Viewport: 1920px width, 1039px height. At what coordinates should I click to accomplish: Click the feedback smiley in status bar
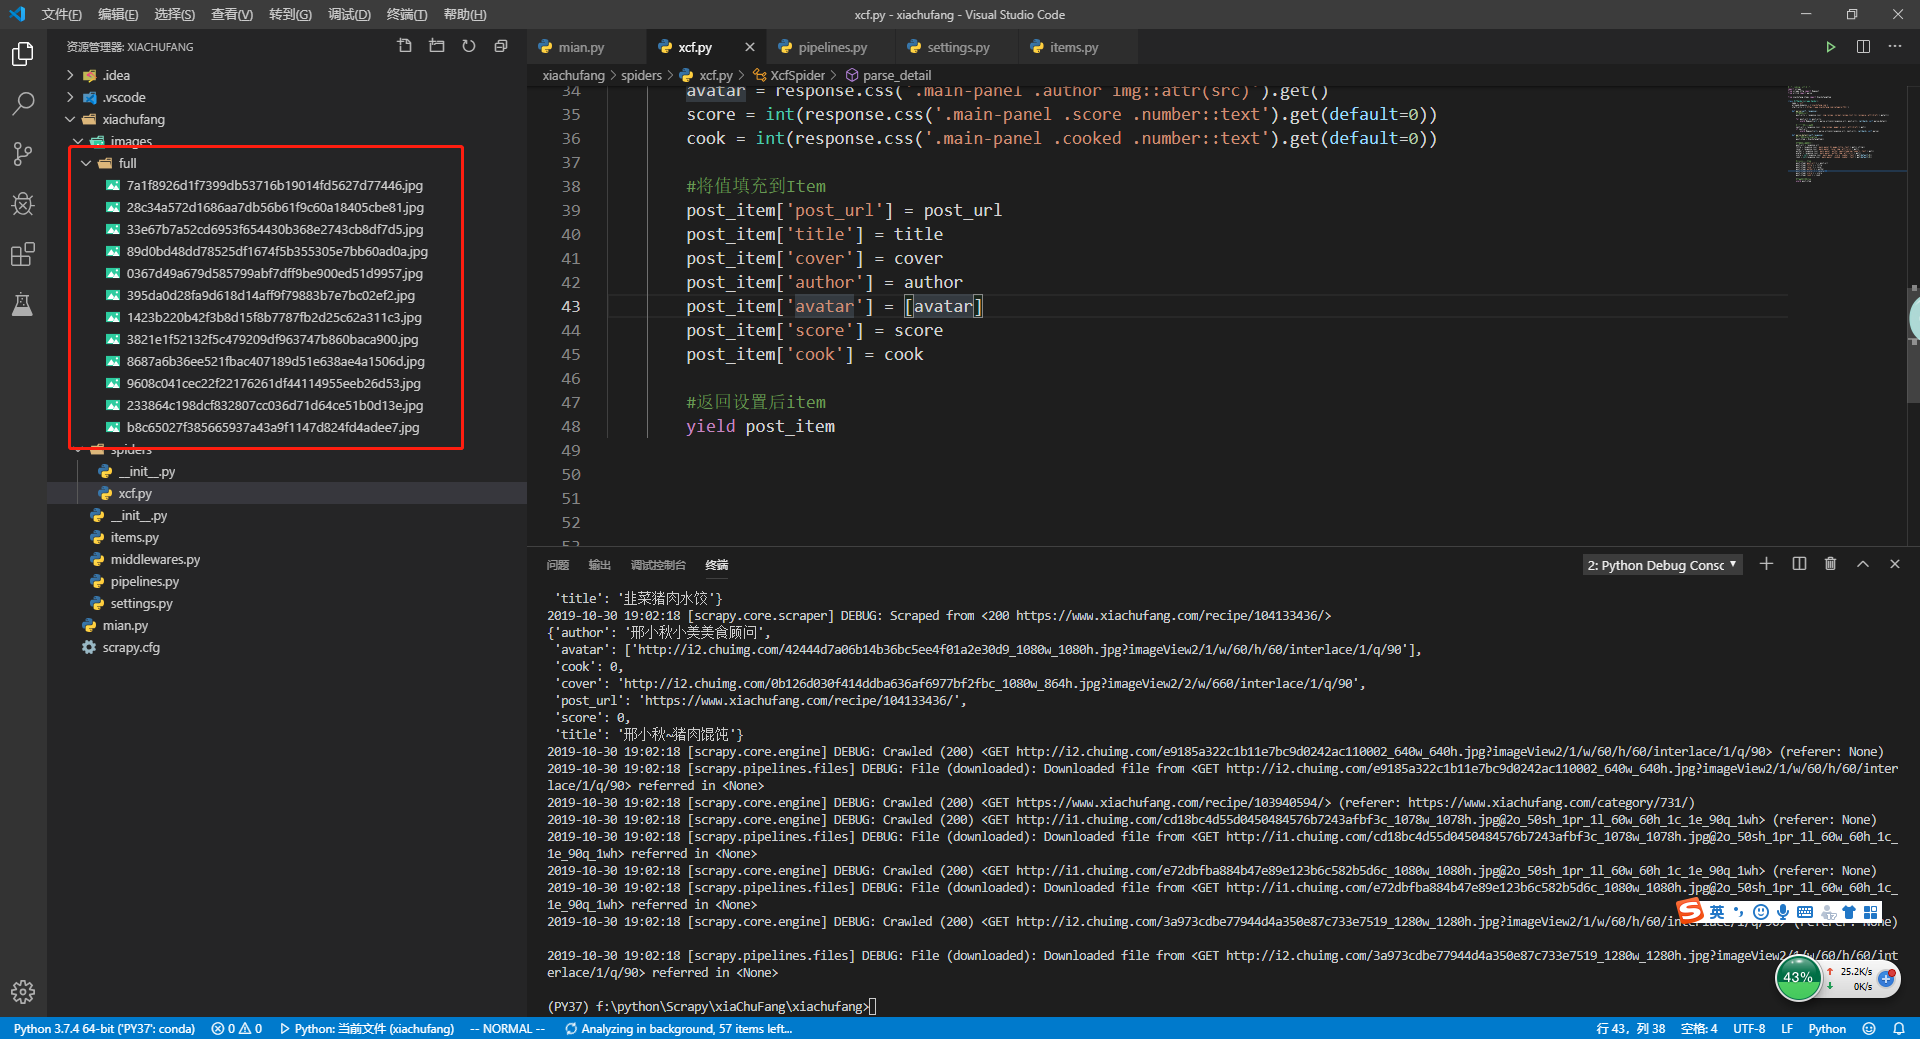point(1869,1028)
